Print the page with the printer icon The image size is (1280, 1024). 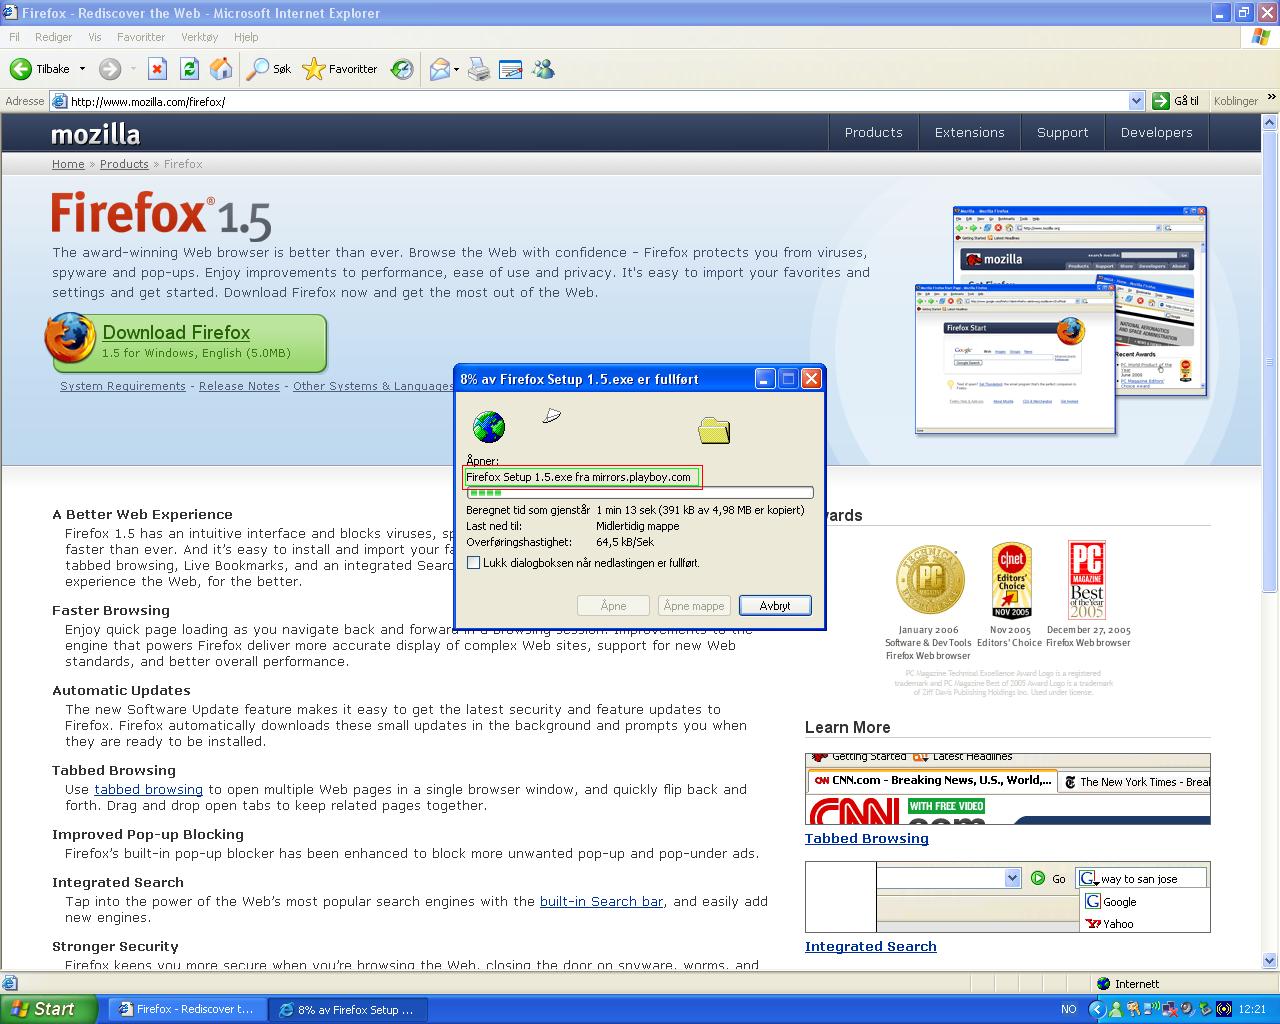pos(479,69)
